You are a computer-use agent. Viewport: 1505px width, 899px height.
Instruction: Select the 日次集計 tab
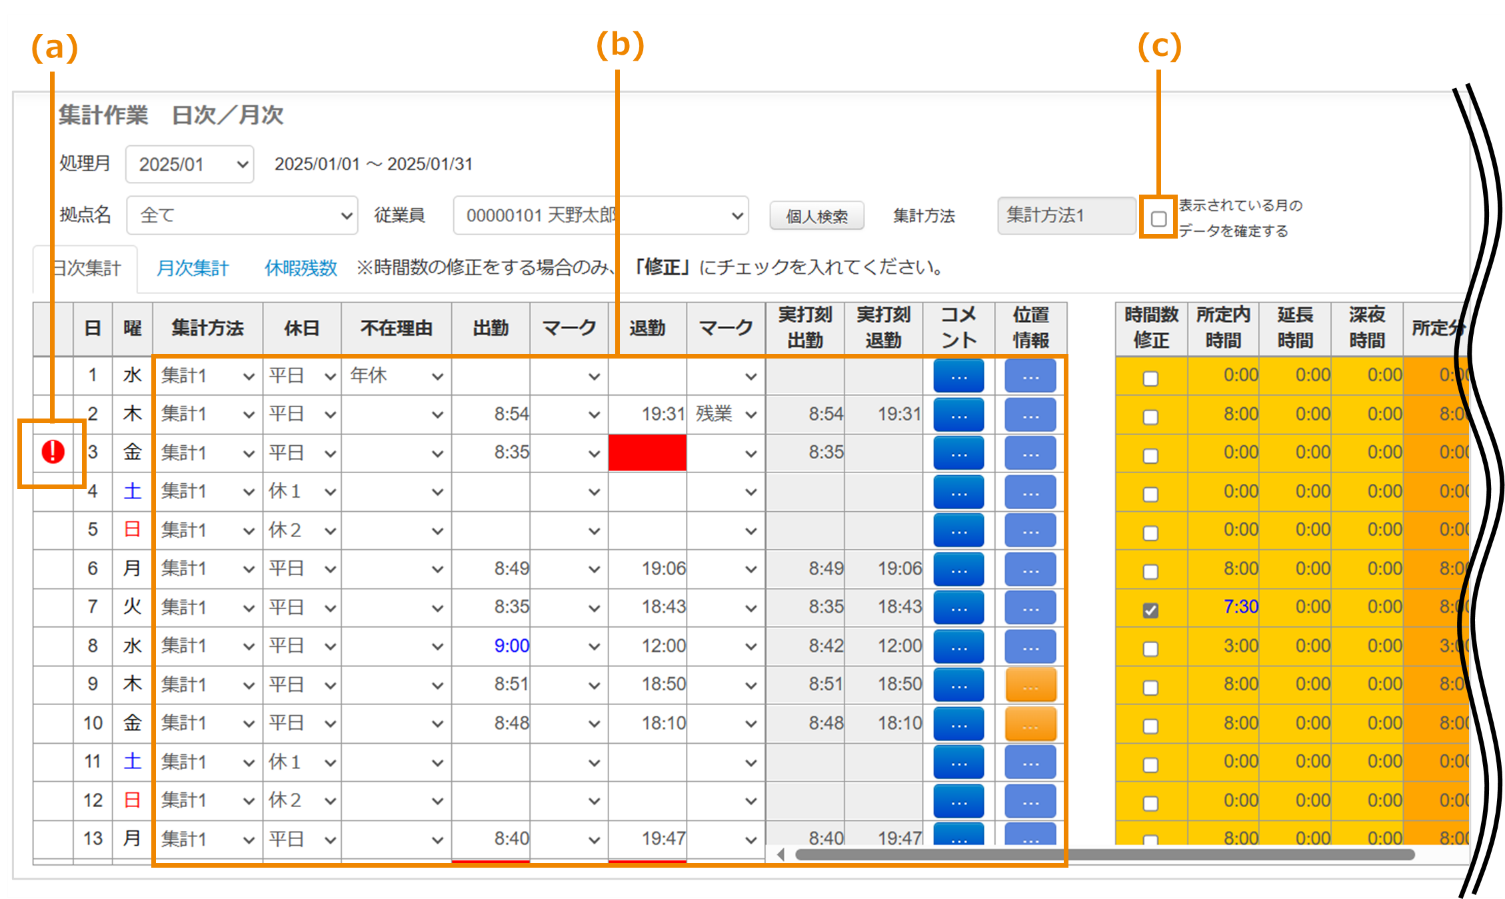click(x=86, y=268)
